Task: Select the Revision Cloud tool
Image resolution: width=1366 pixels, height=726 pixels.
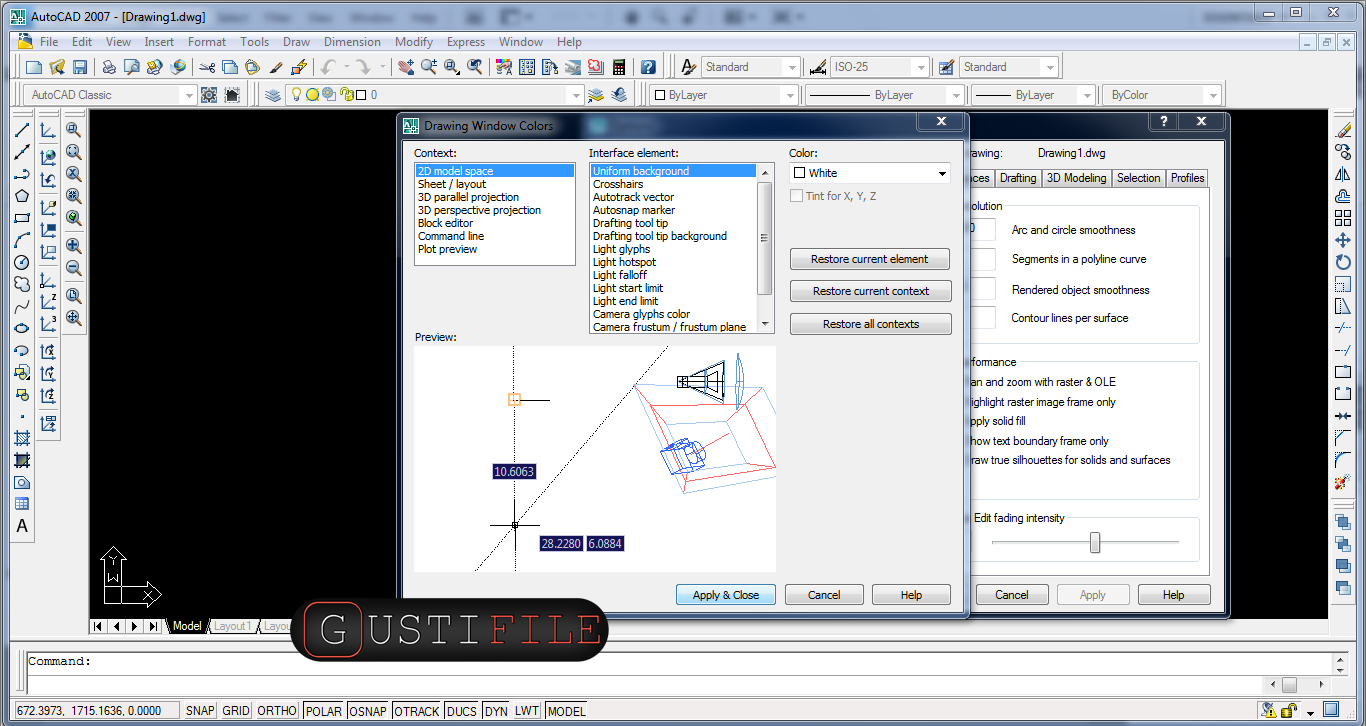Action: 22,284
